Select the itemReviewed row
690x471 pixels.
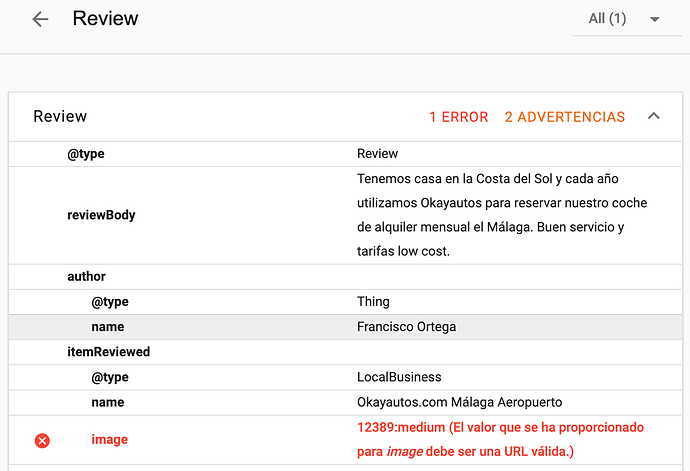tap(345, 352)
